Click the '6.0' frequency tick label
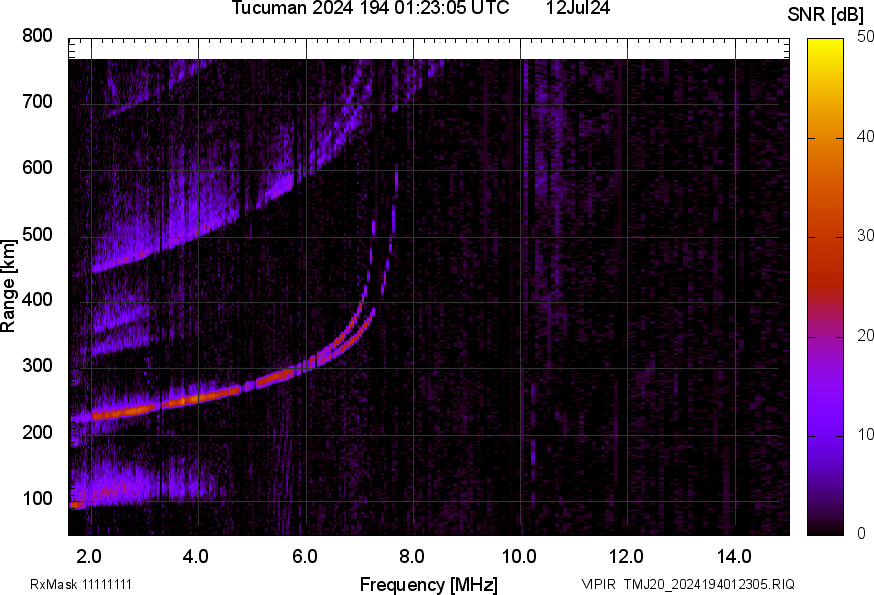Screen dimensions: 874x595 (x=304, y=556)
